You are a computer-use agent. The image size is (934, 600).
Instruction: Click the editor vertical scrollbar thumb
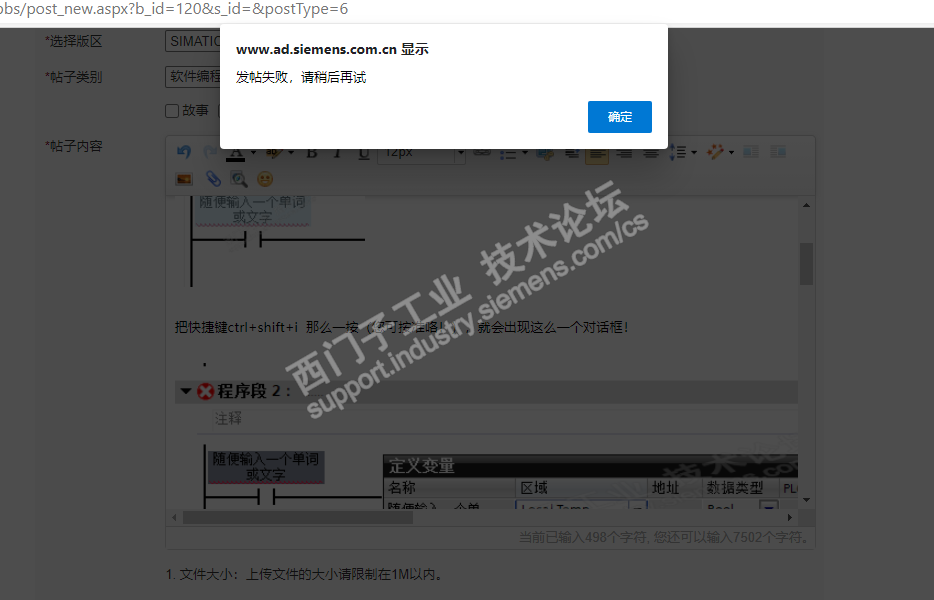806,264
